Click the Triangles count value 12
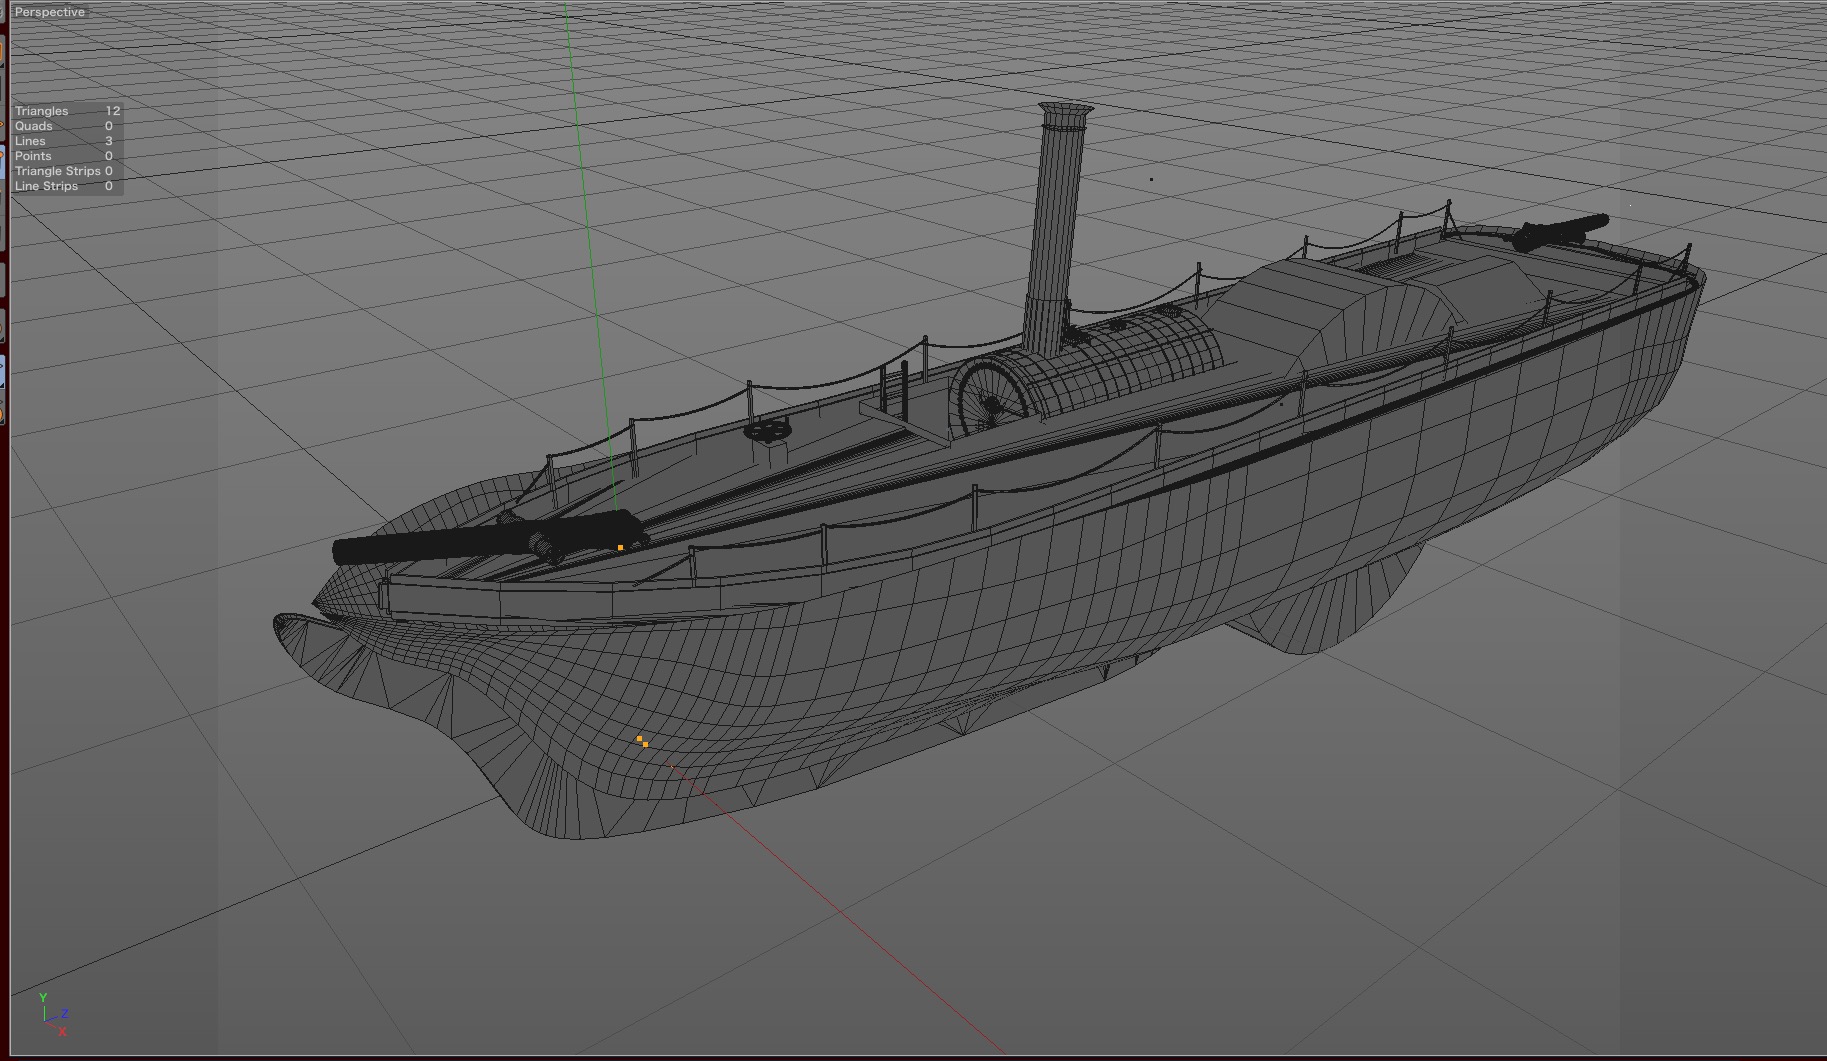 tap(113, 111)
